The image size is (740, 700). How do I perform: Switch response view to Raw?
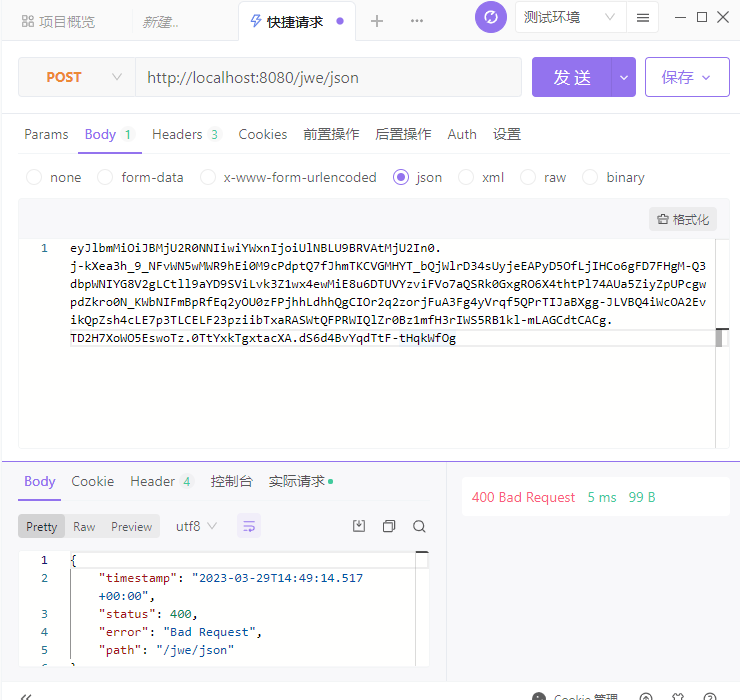84,526
